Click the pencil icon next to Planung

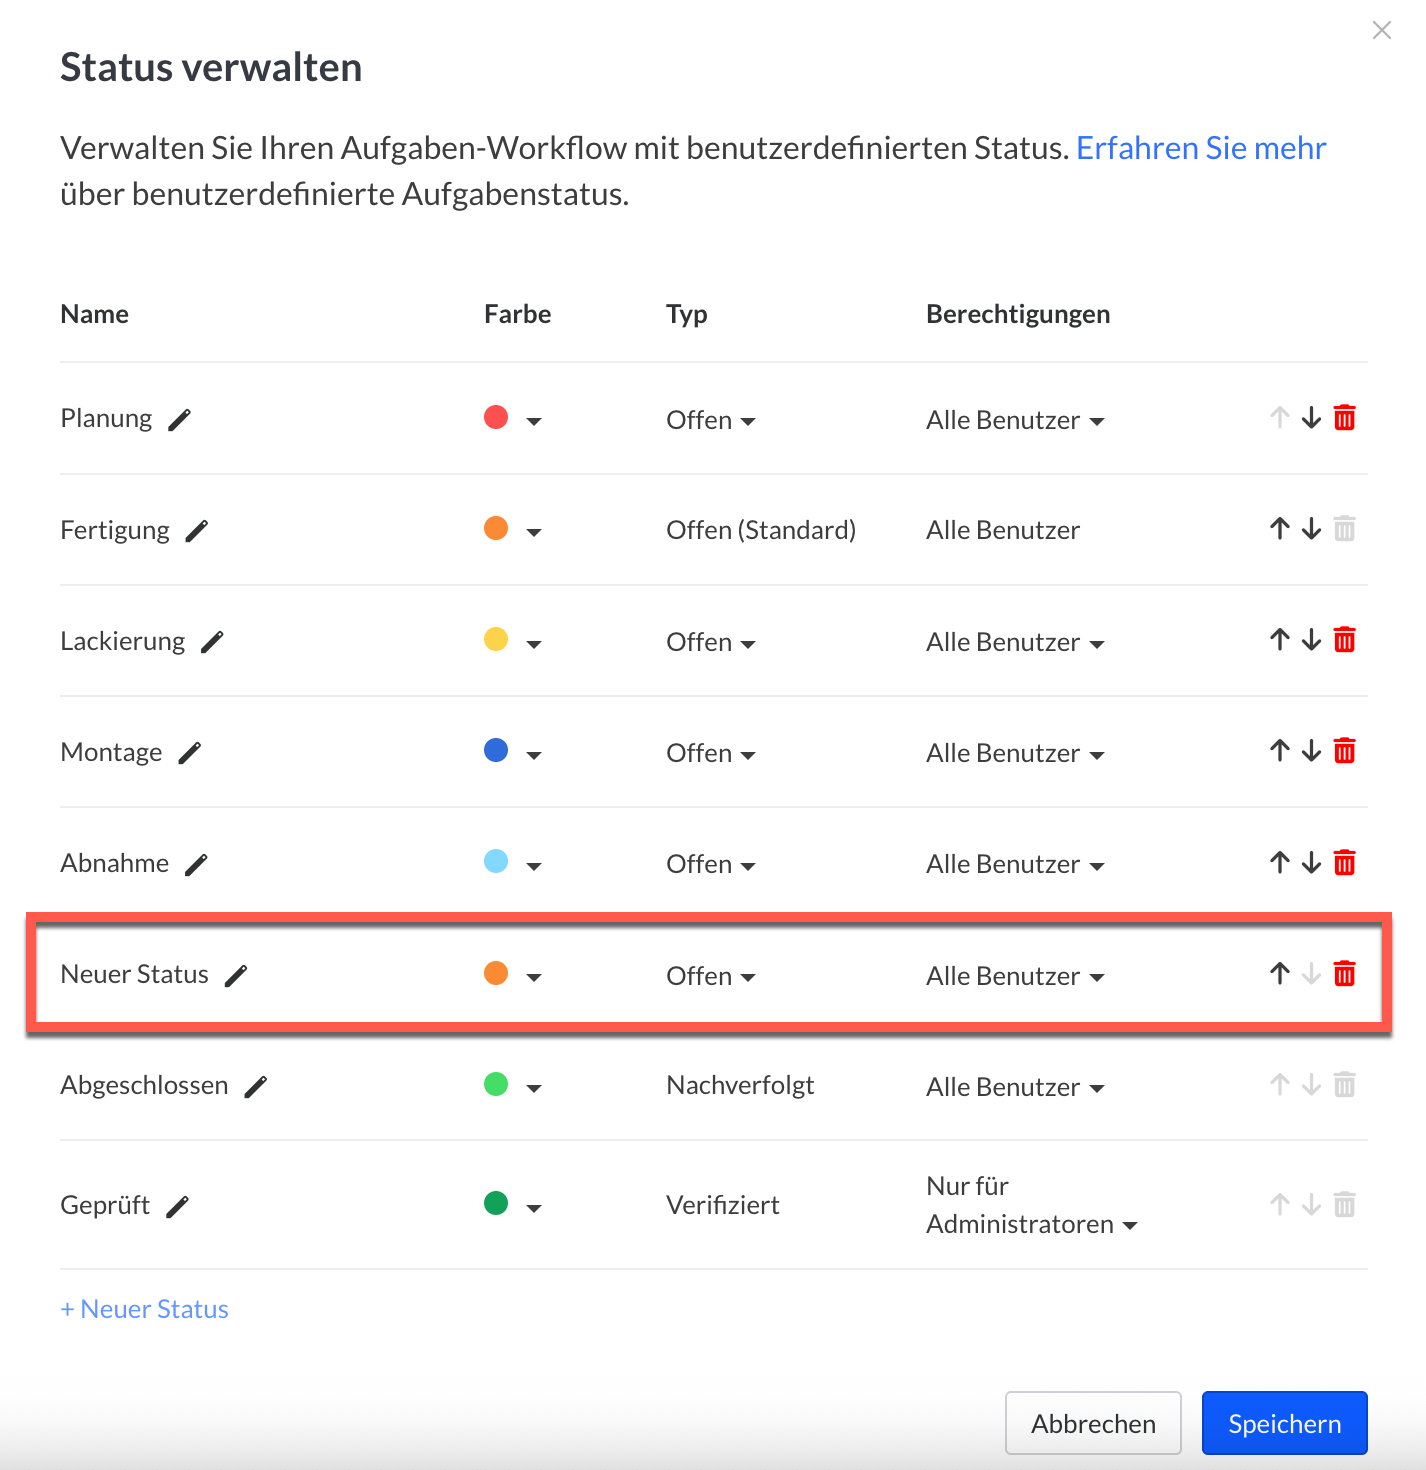179,420
